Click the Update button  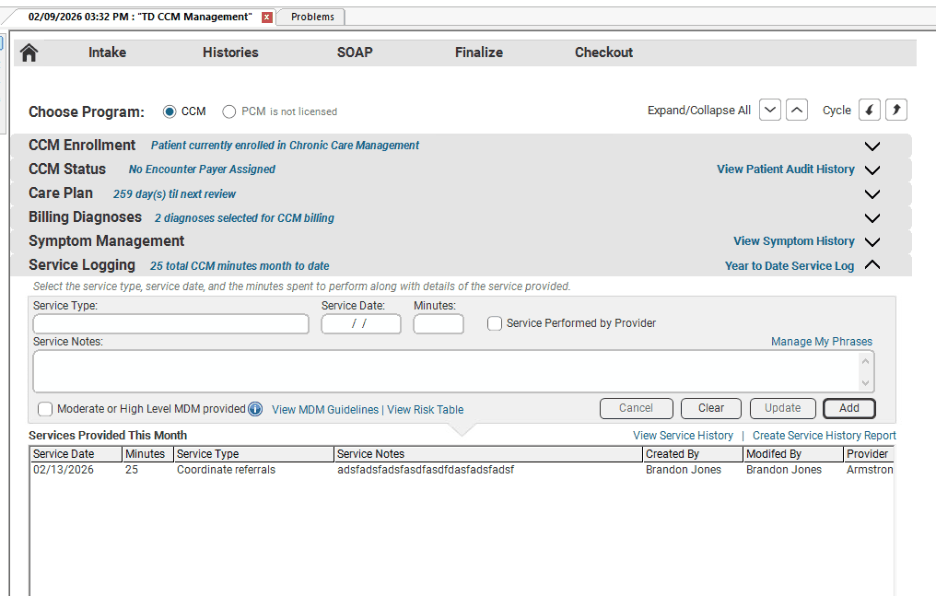[783, 408]
